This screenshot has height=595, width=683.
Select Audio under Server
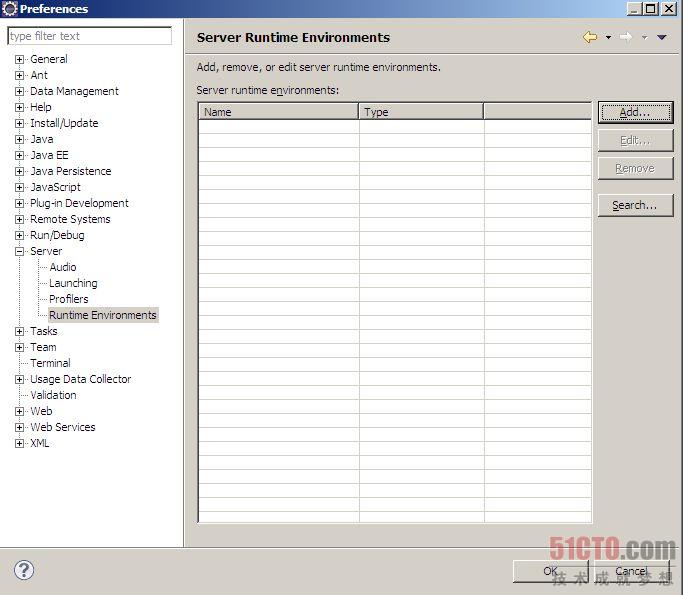(63, 267)
